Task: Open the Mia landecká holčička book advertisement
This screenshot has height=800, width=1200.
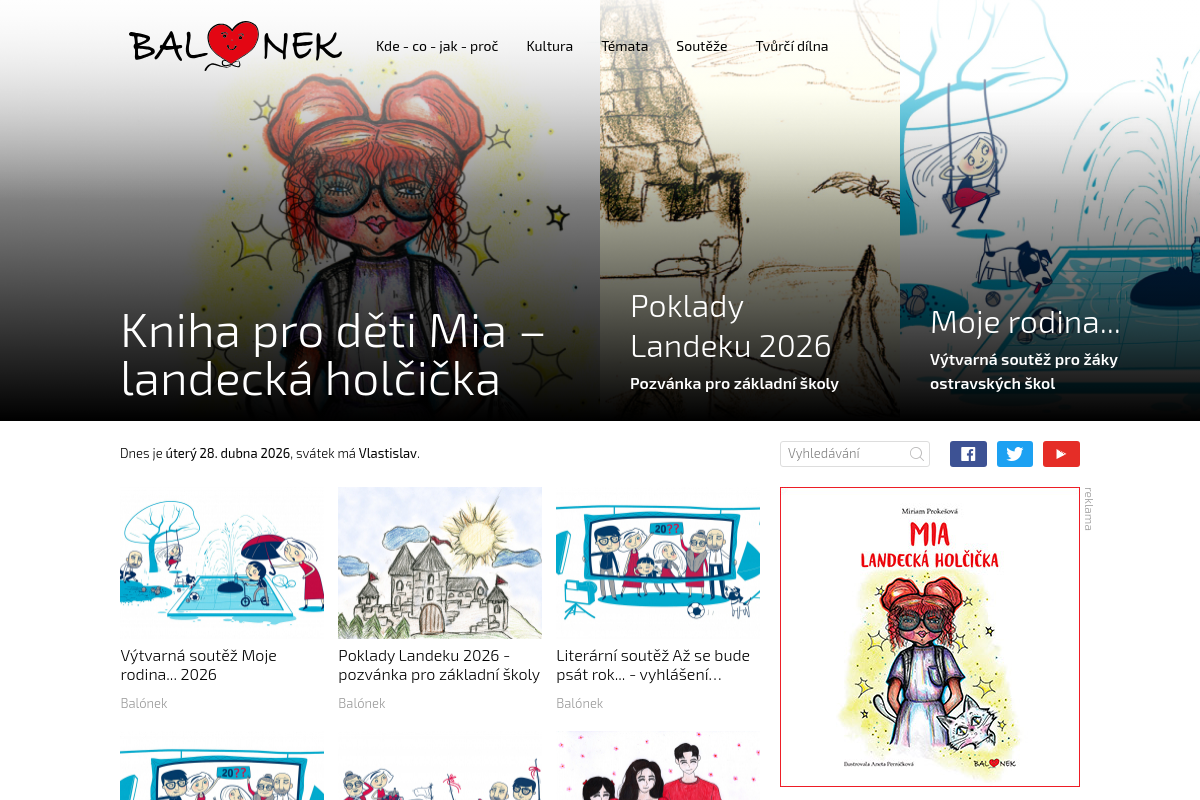Action: point(930,637)
